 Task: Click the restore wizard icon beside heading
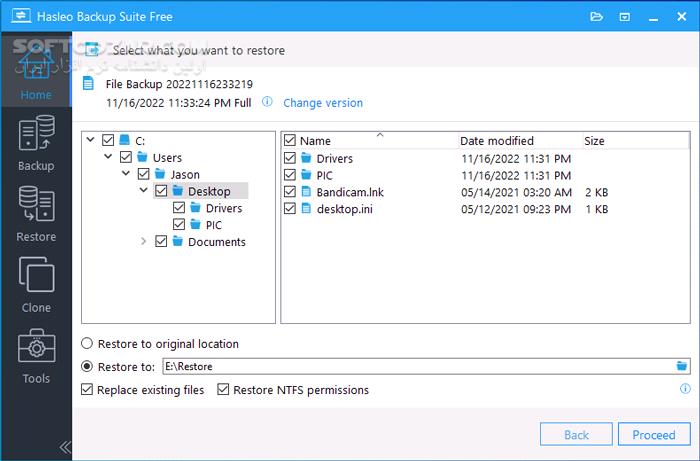(x=92, y=49)
